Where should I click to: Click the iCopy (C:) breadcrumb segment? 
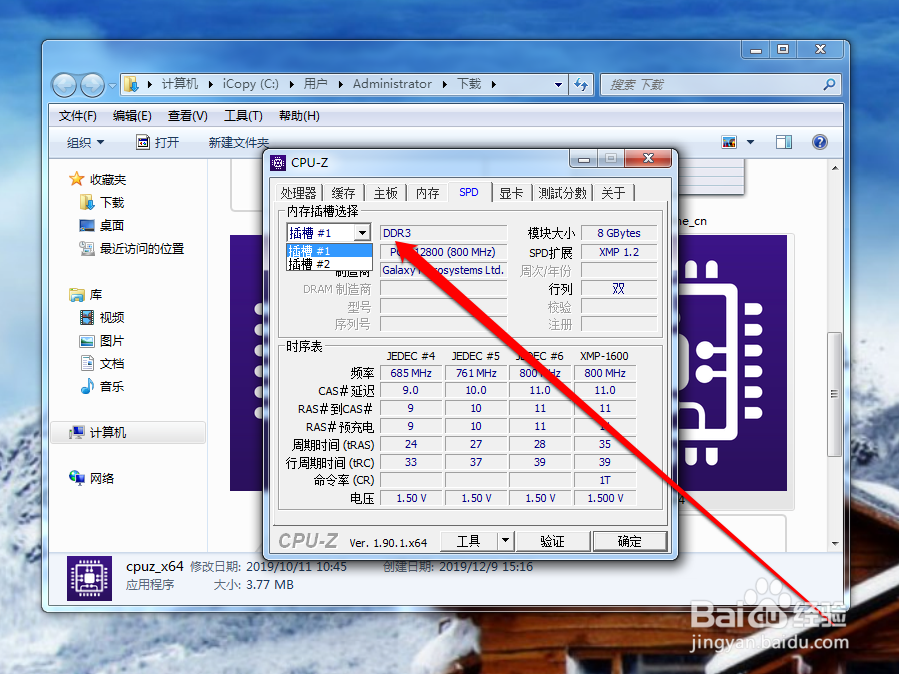coord(251,84)
